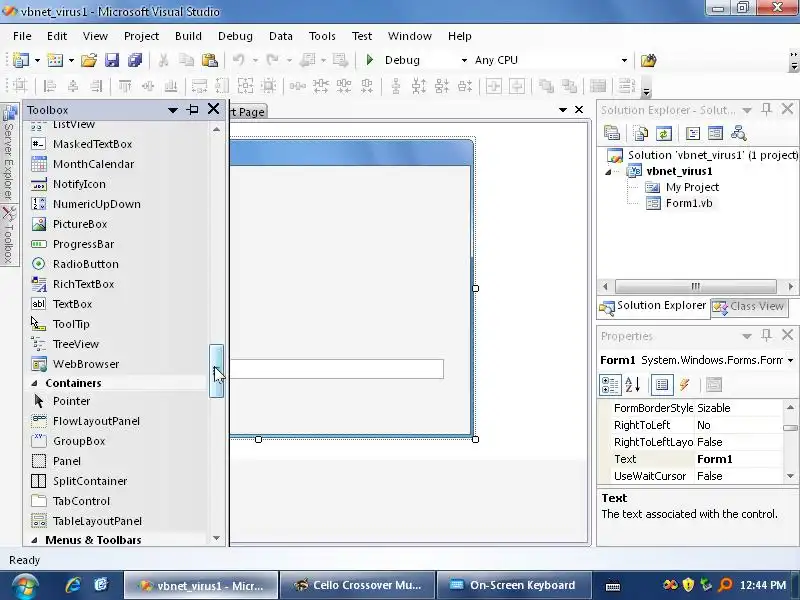The width and height of the screenshot is (800, 600).
Task: Select MaskedTextBox control in the Toolbox
Action: 92,144
